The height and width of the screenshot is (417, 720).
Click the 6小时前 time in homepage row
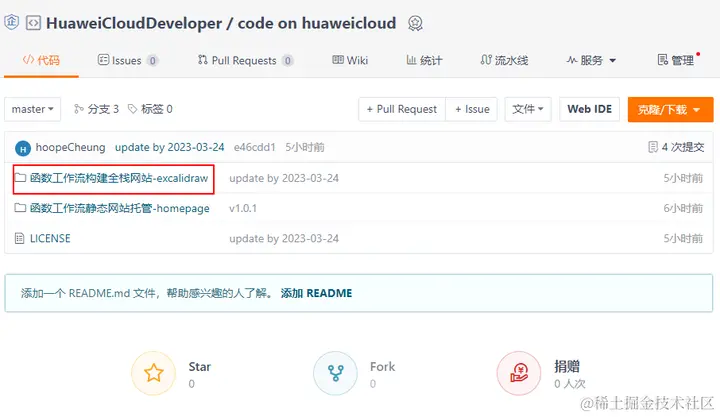pyautogui.click(x=683, y=208)
